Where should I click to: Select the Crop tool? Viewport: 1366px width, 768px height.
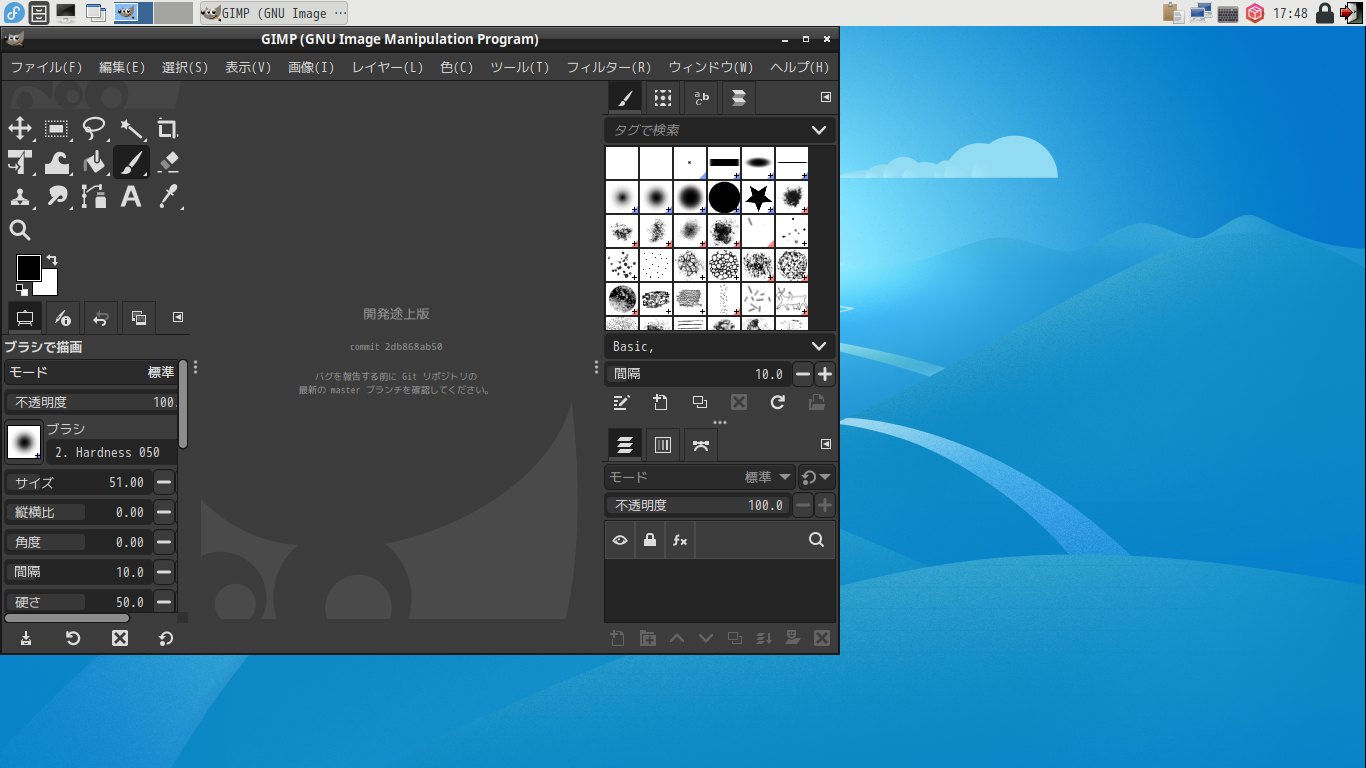click(x=168, y=128)
